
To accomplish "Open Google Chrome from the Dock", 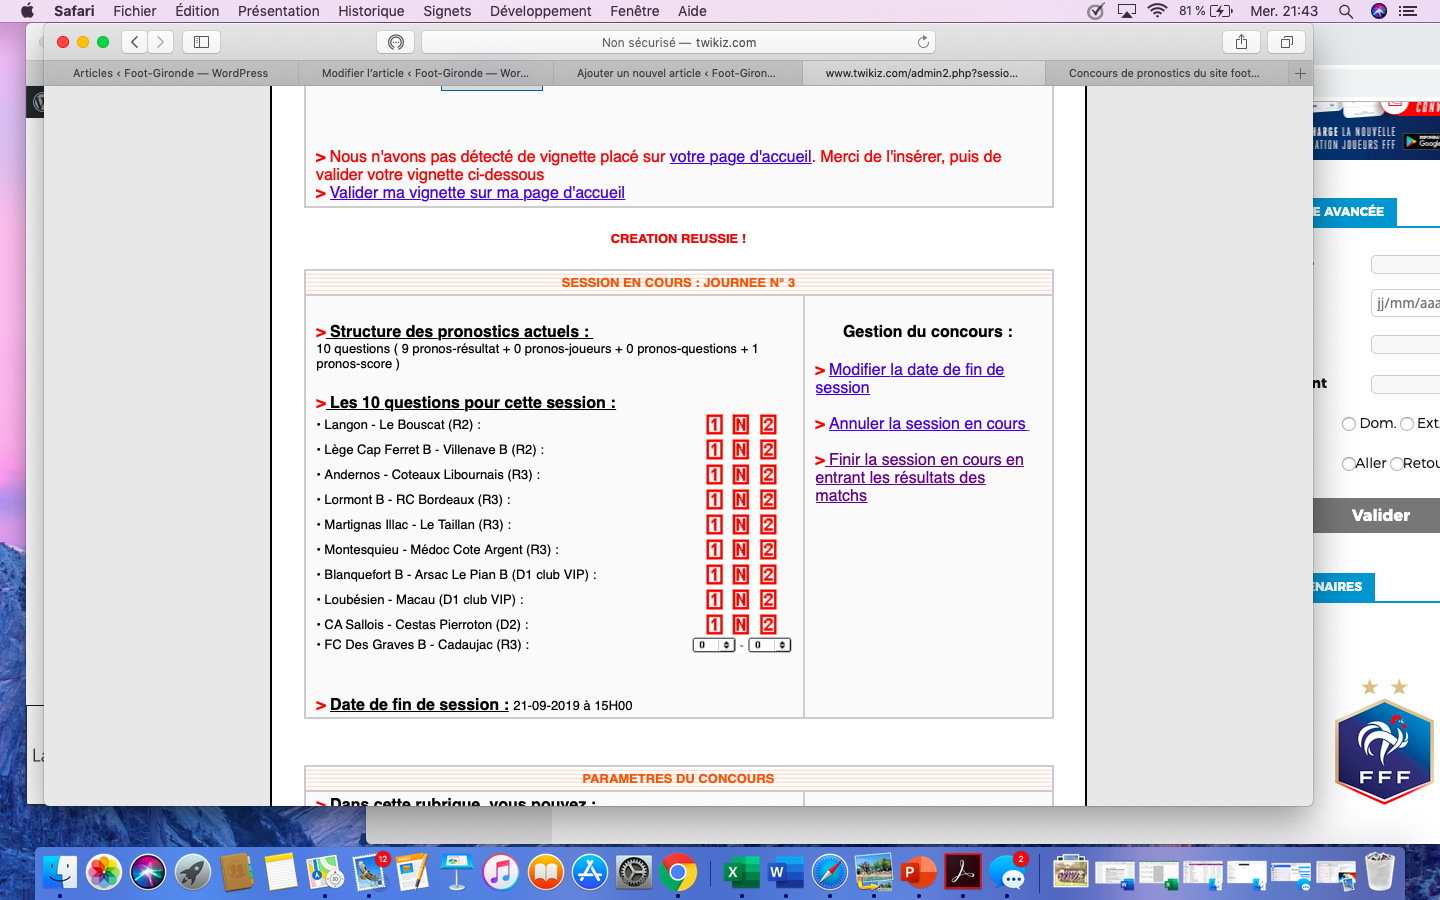I will click(x=678, y=872).
